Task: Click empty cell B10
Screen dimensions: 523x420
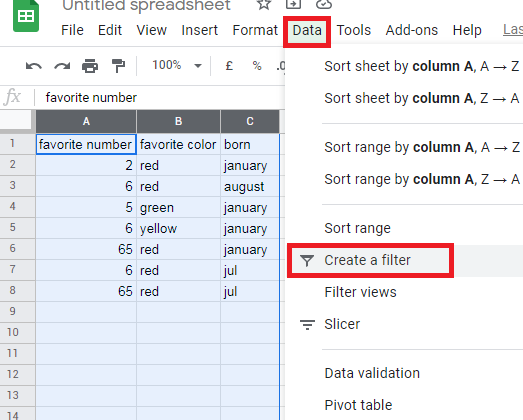Action: (178, 333)
